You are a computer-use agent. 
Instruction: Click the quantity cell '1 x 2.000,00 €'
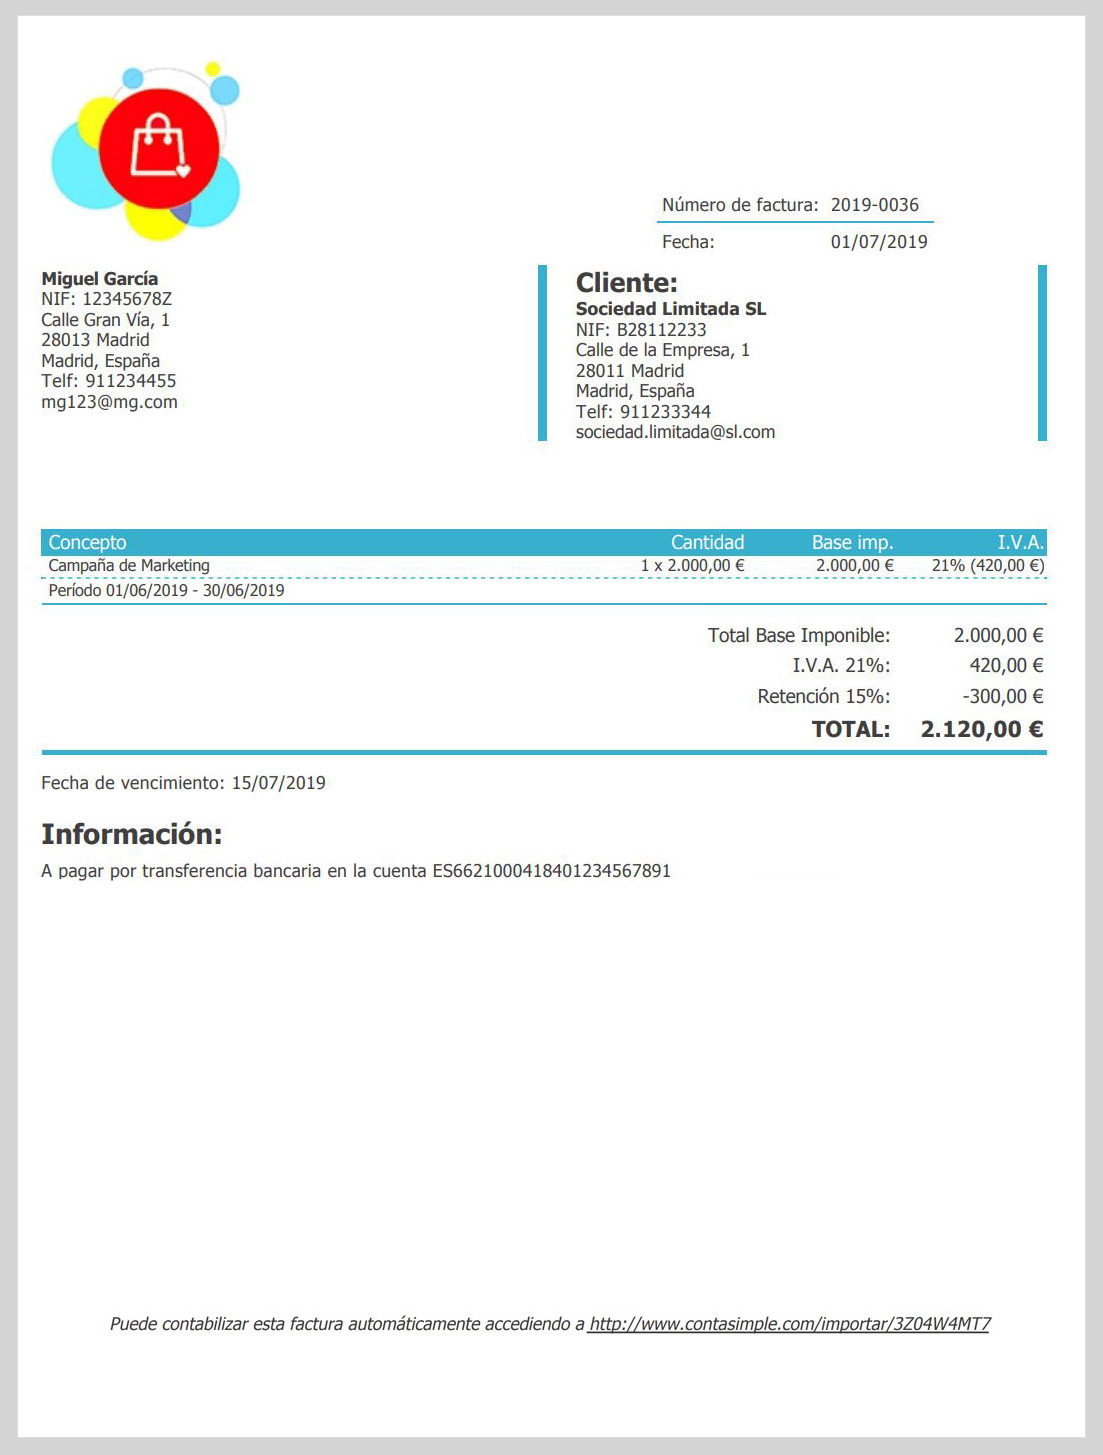pos(693,566)
